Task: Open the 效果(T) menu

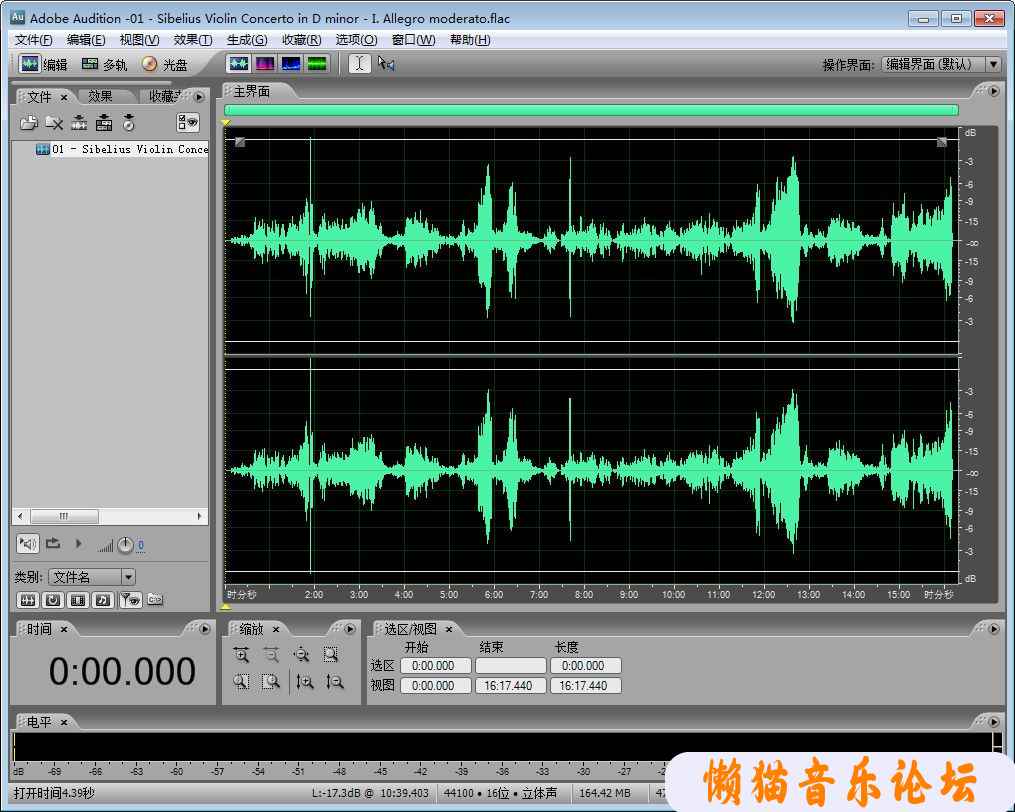Action: click(x=193, y=40)
